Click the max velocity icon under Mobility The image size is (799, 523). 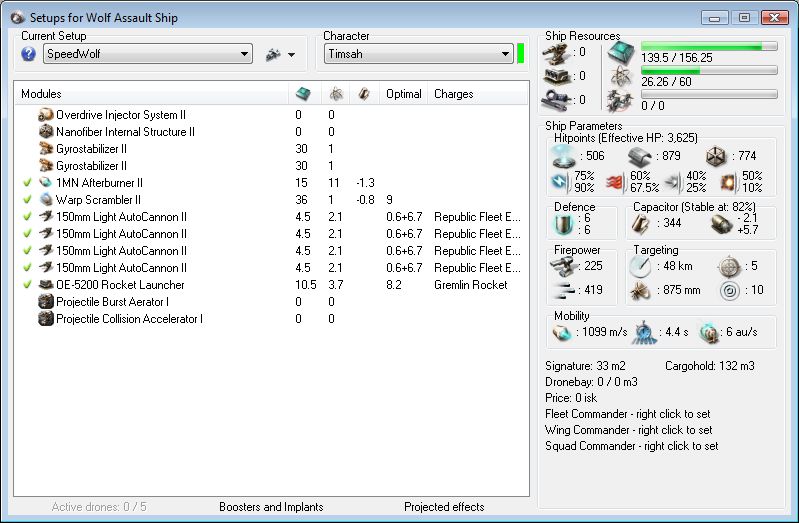pos(562,332)
